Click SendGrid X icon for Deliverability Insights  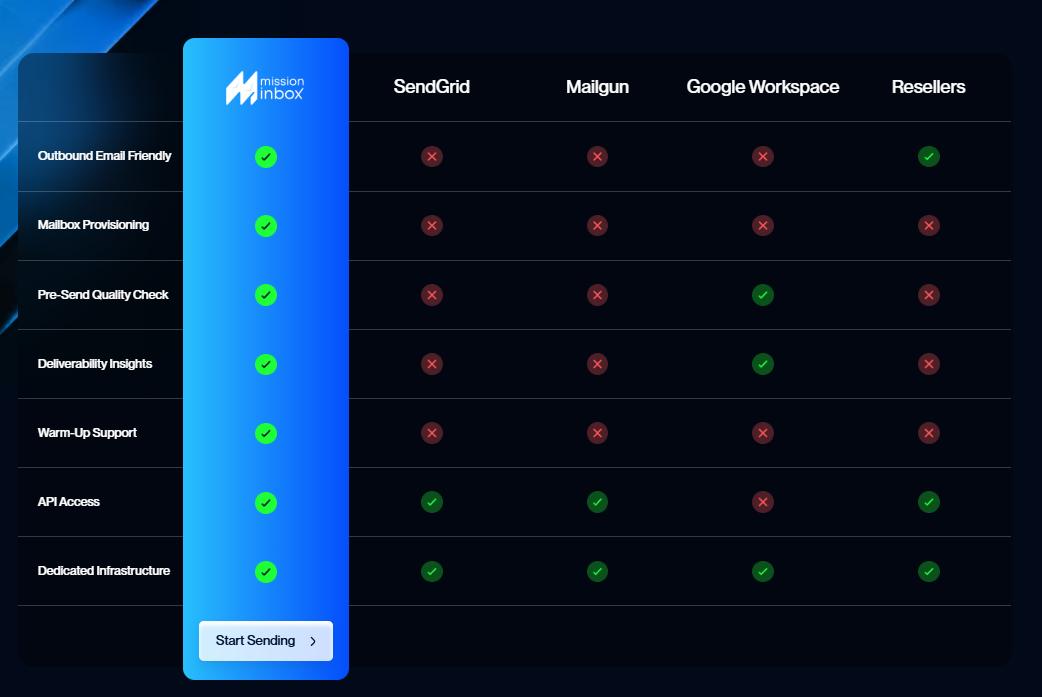(x=432, y=364)
